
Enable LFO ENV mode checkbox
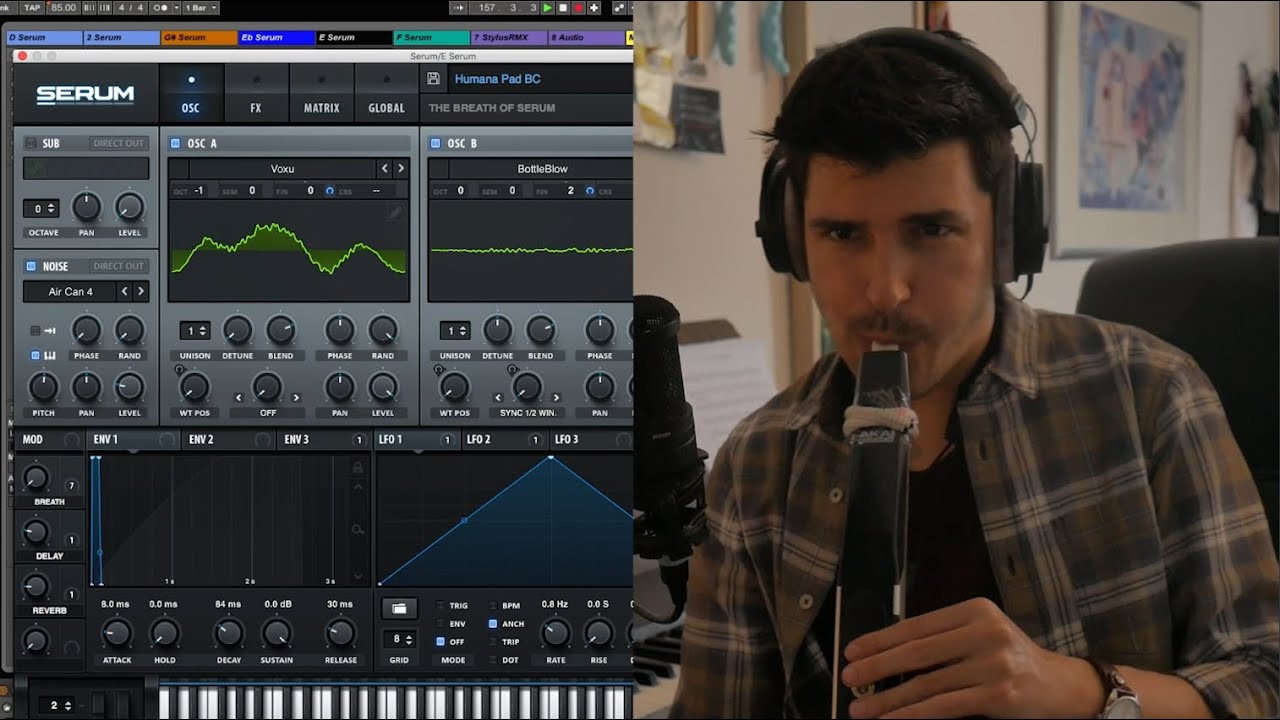441,624
